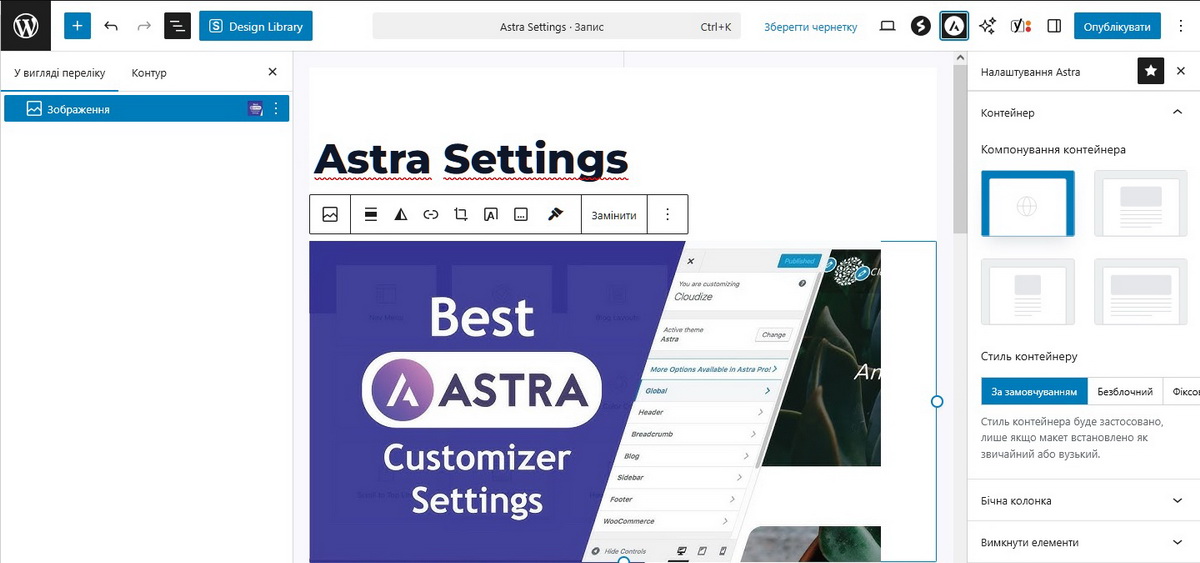Click the Опублікувати button

pos(1117,26)
